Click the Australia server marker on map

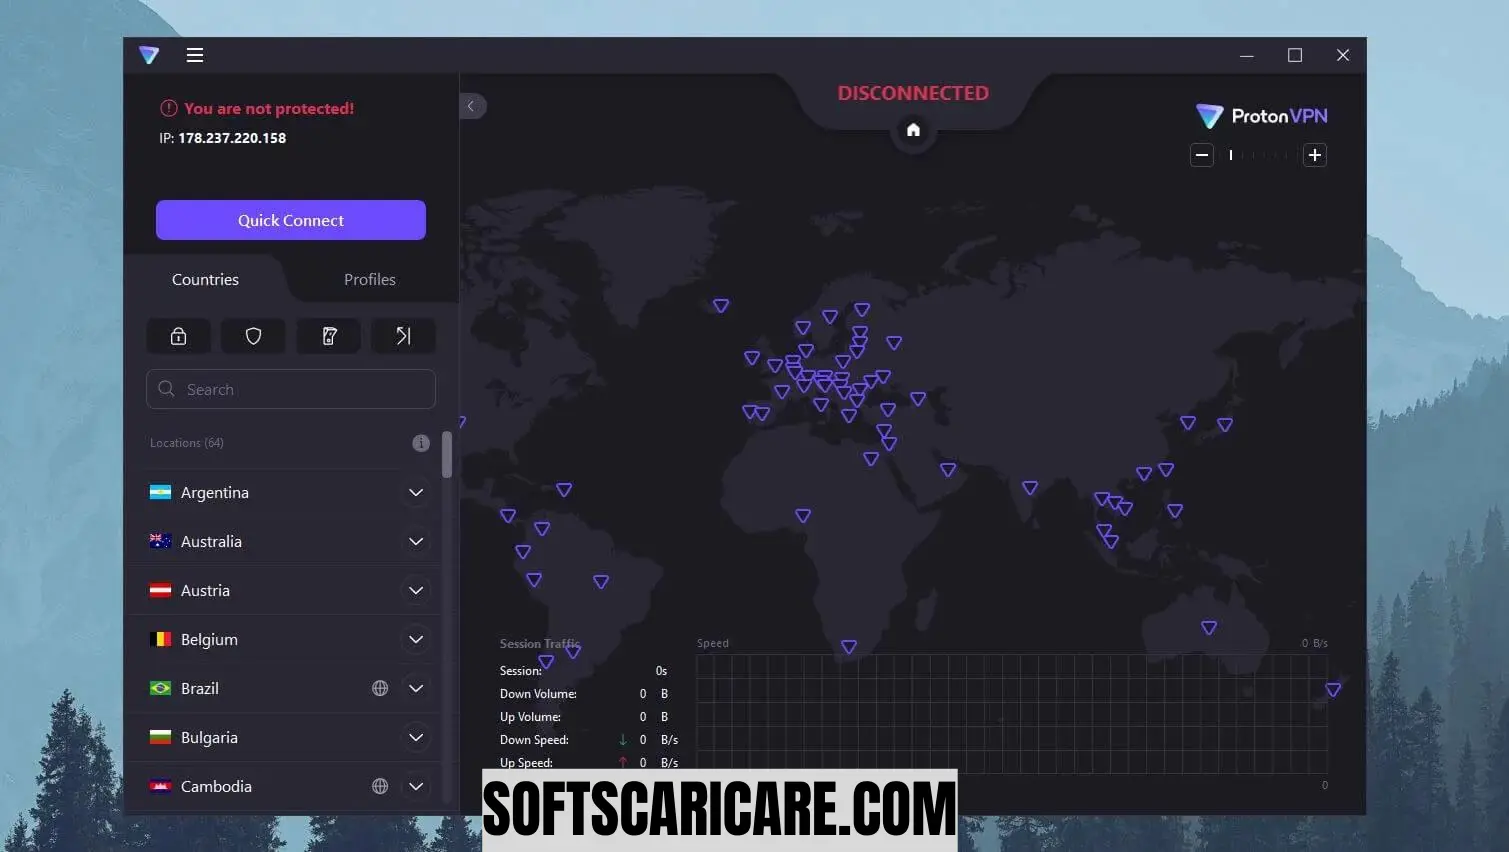[x=1209, y=628]
